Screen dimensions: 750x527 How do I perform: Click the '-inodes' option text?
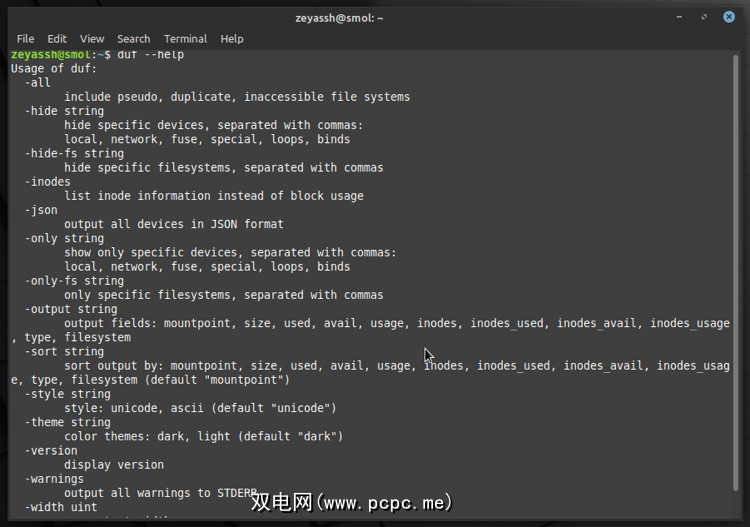tap(48, 181)
